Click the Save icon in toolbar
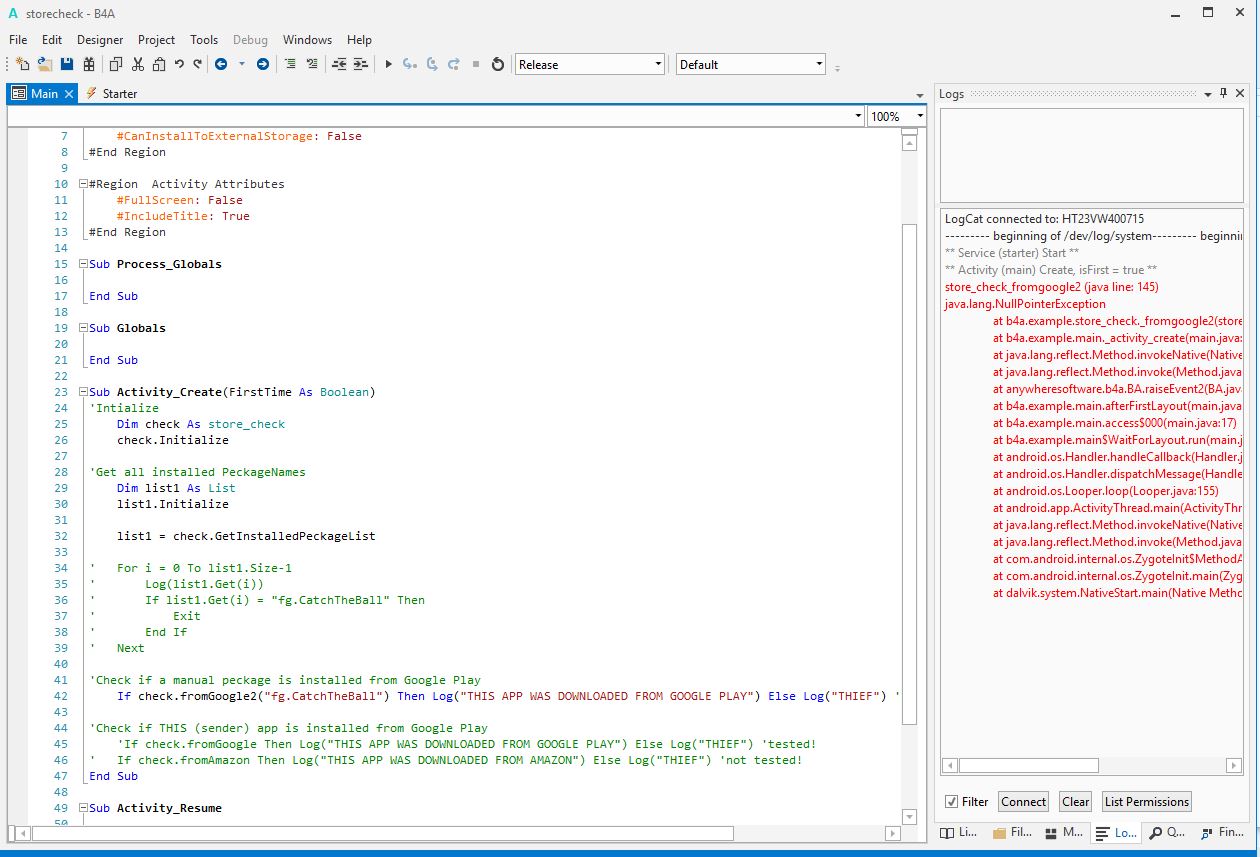This screenshot has width=1260, height=857. tap(67, 64)
